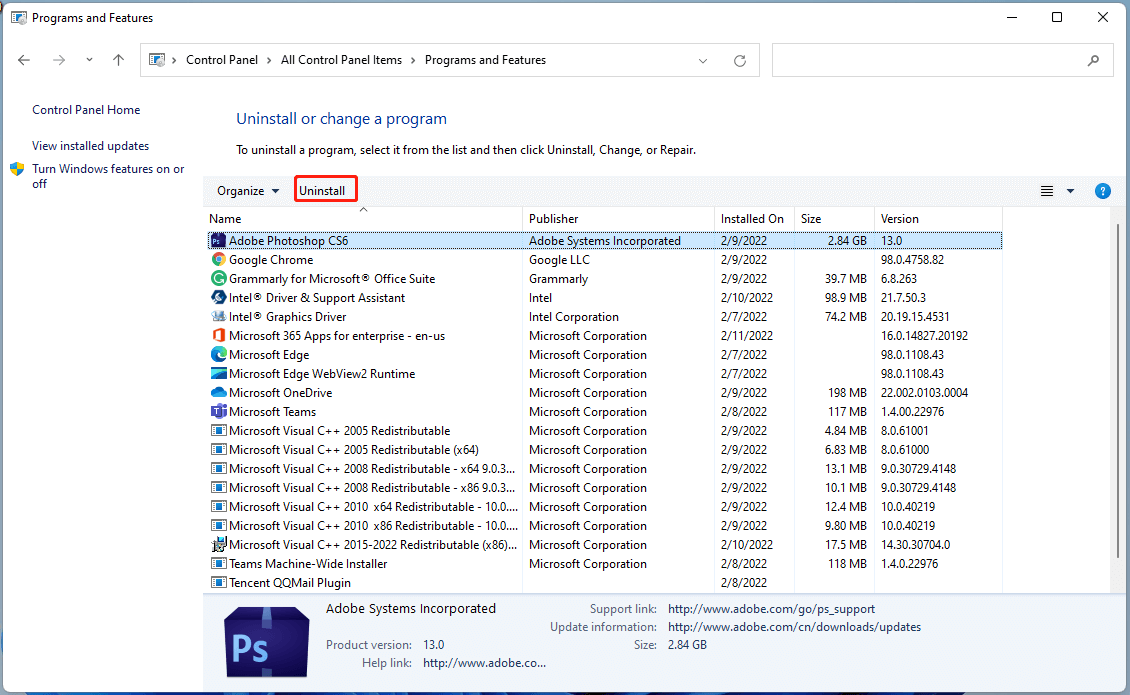The width and height of the screenshot is (1130, 695).
Task: Open the Adobe help link
Action: coord(484,663)
